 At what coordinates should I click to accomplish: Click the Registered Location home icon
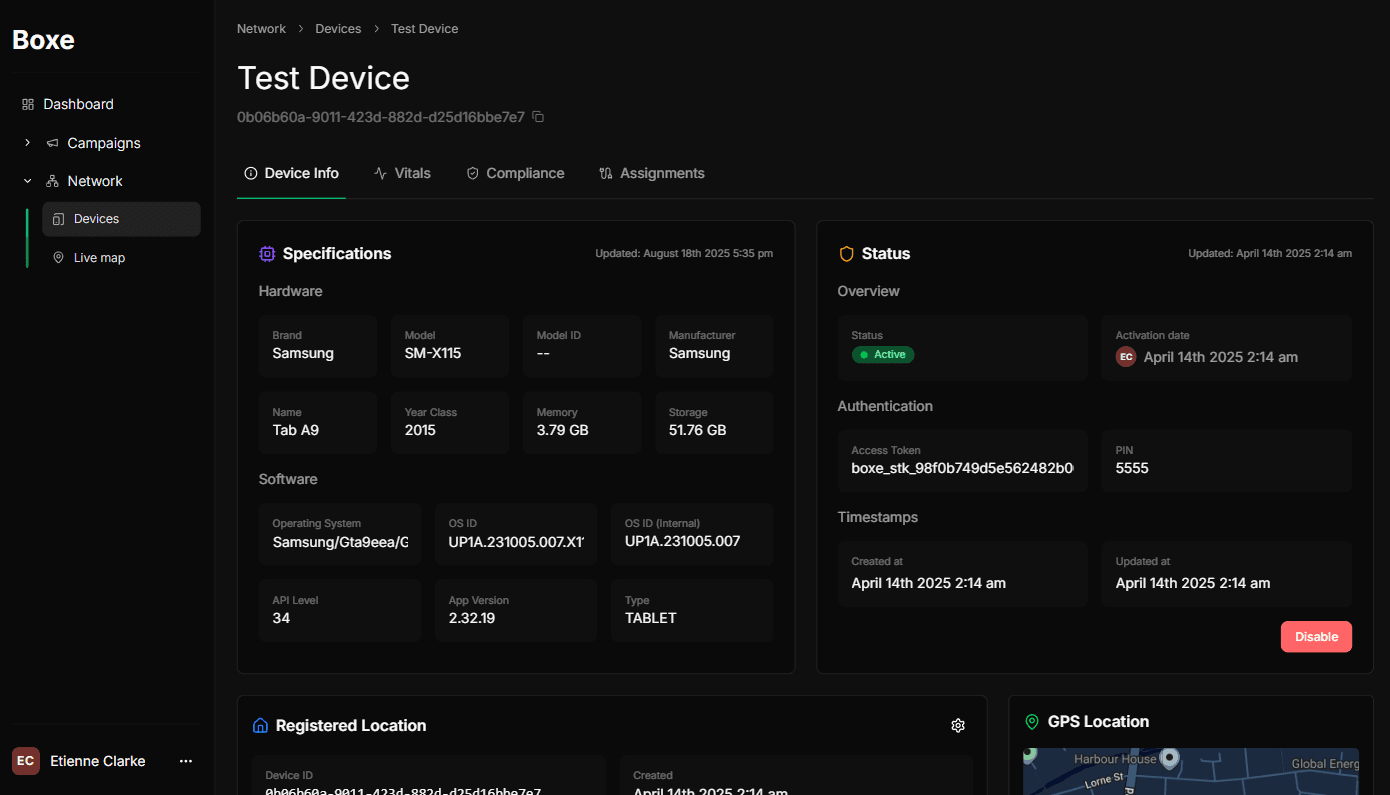click(260, 726)
